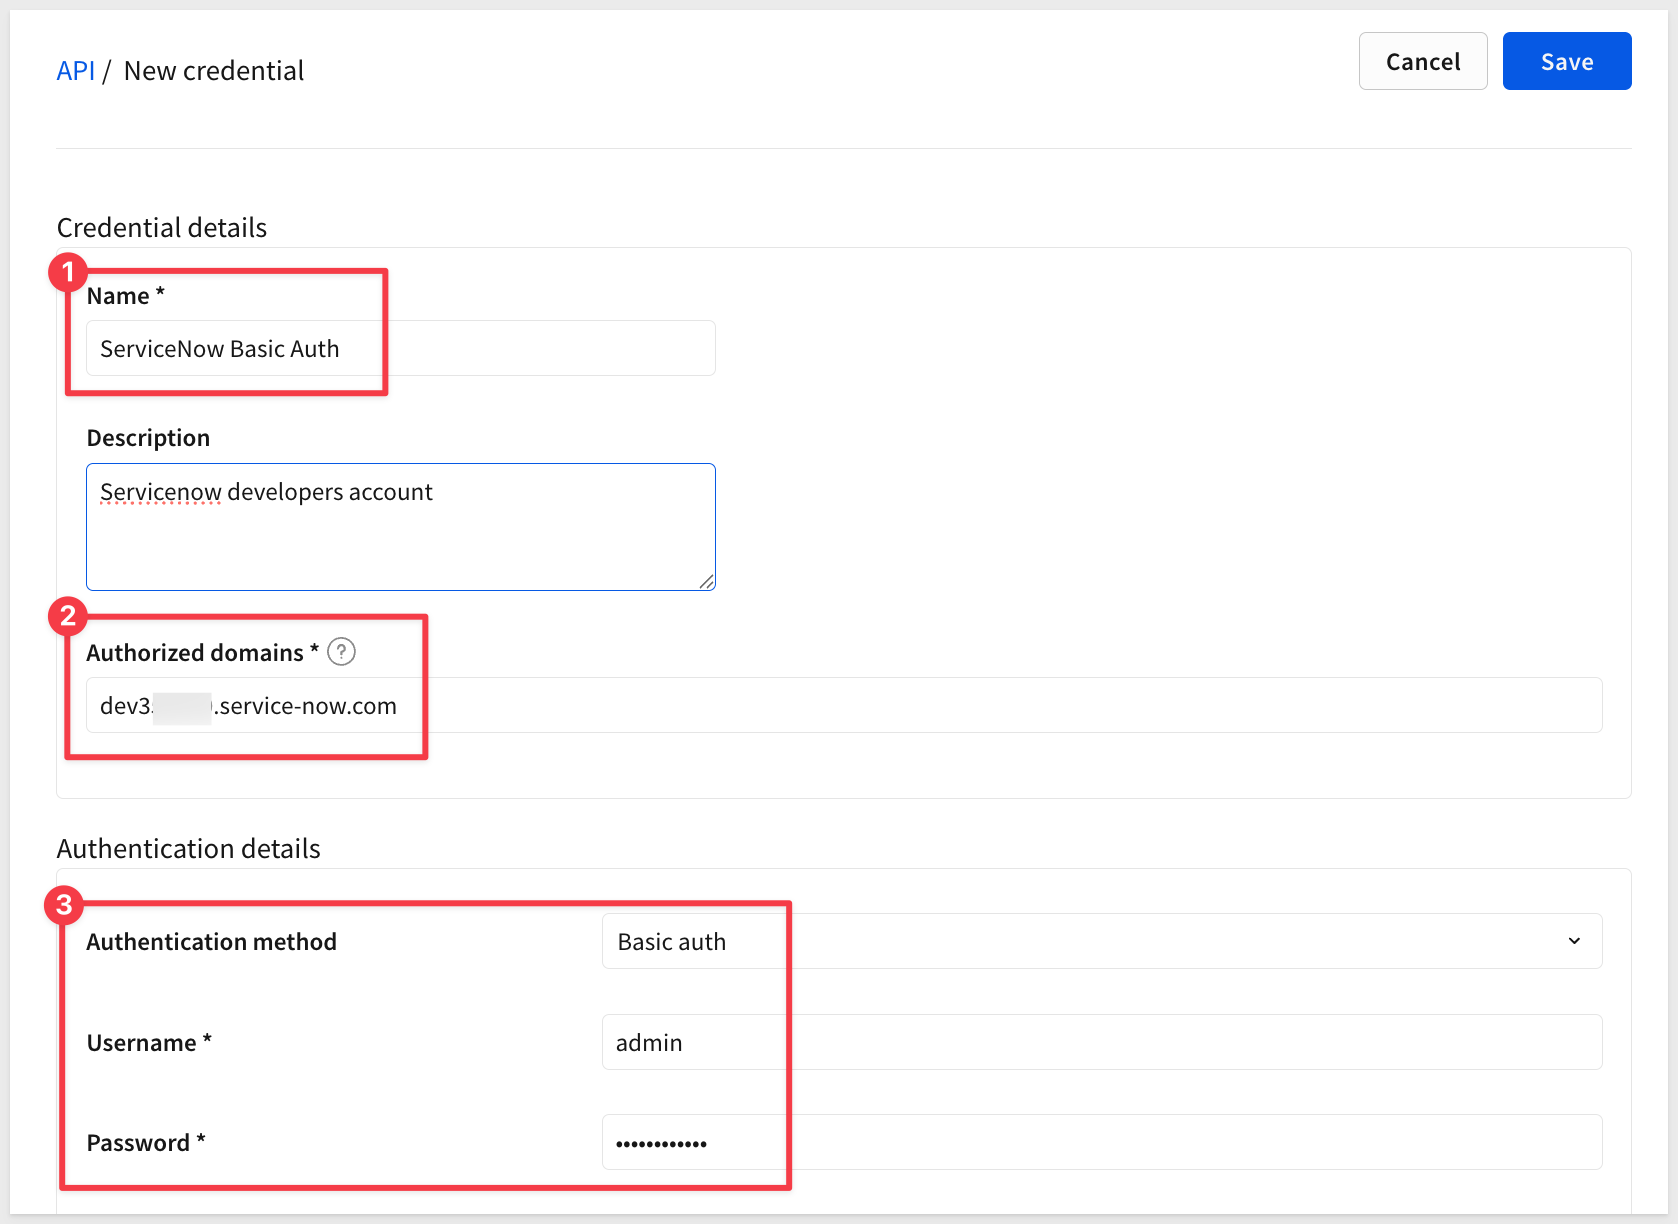Screen dimensions: 1678x1224
Task: Focus the masked Password input
Action: (1101, 1143)
